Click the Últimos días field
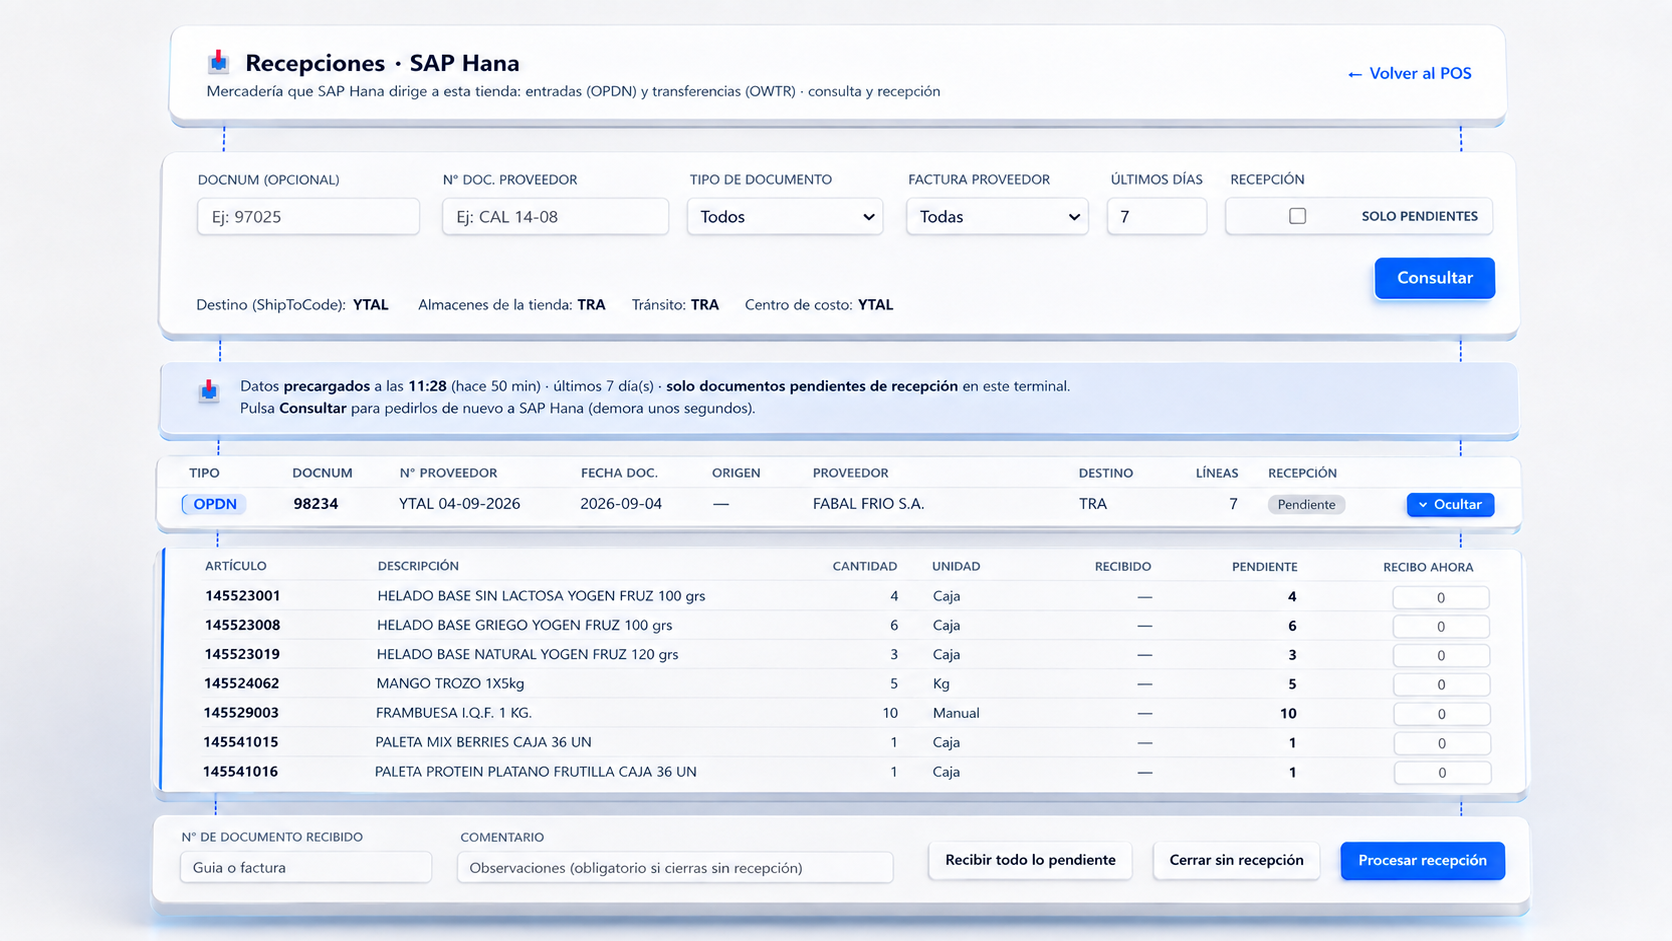 tap(1156, 216)
